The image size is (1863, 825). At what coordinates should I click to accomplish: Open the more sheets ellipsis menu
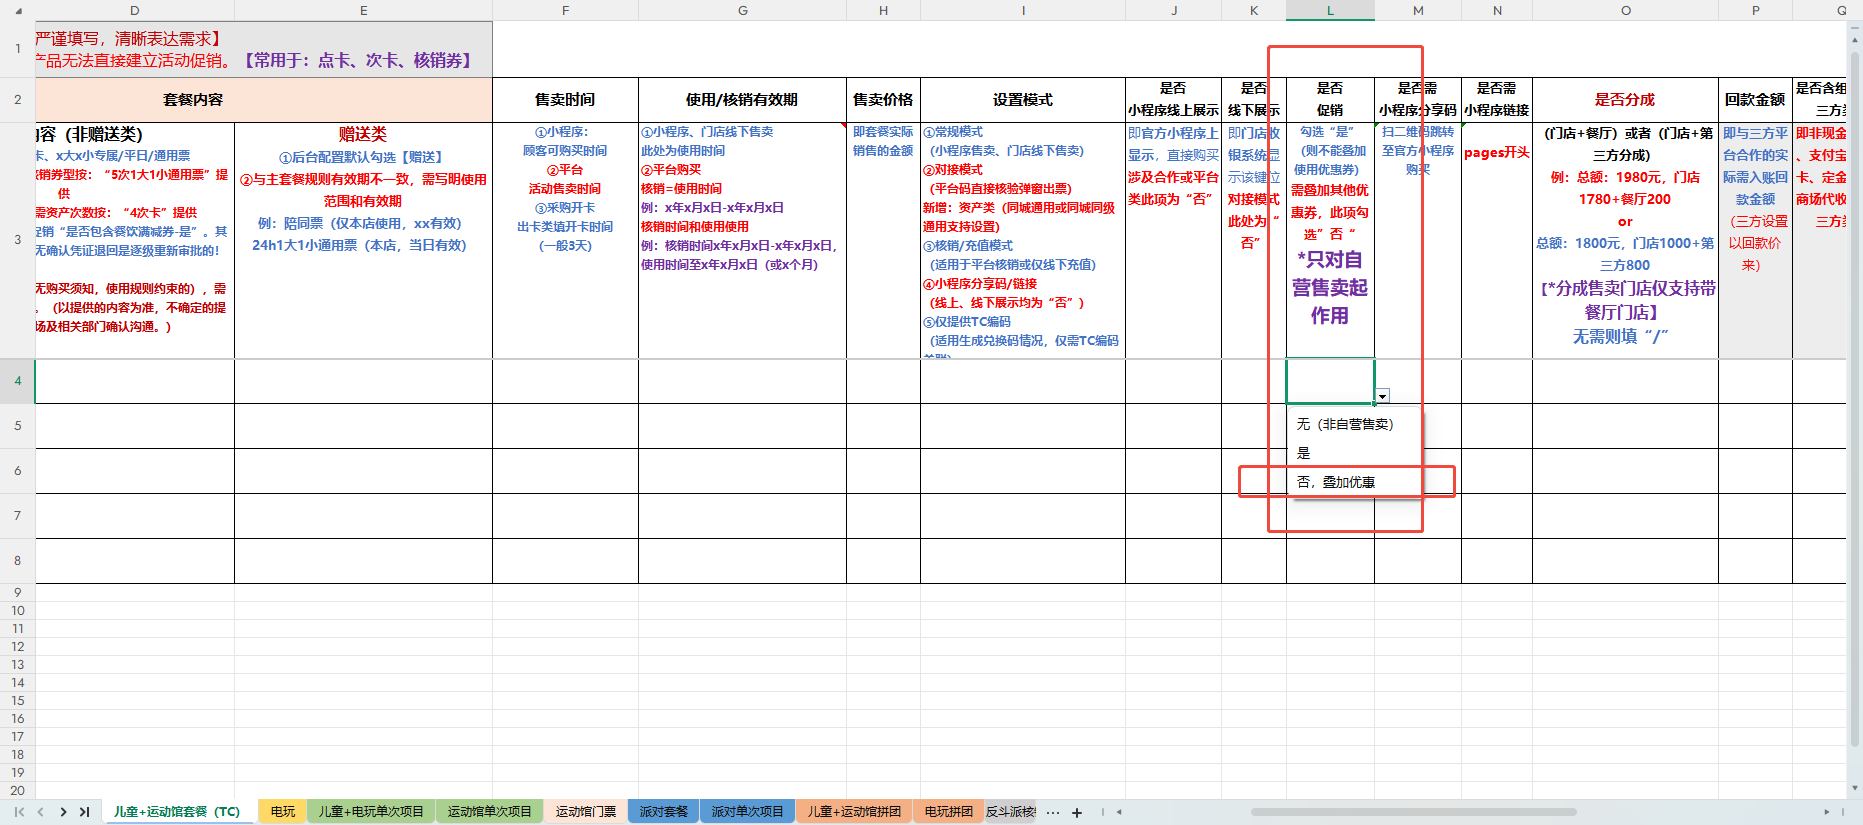tap(1053, 813)
